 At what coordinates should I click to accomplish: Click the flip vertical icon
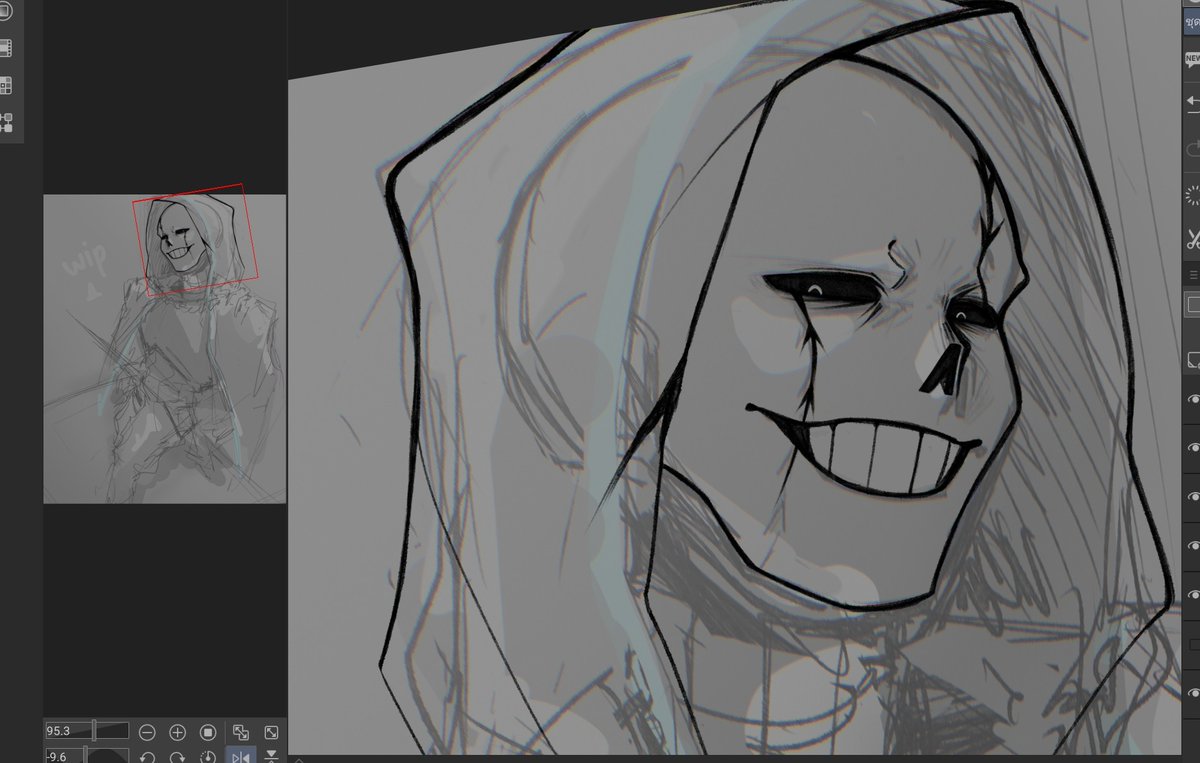[270, 757]
